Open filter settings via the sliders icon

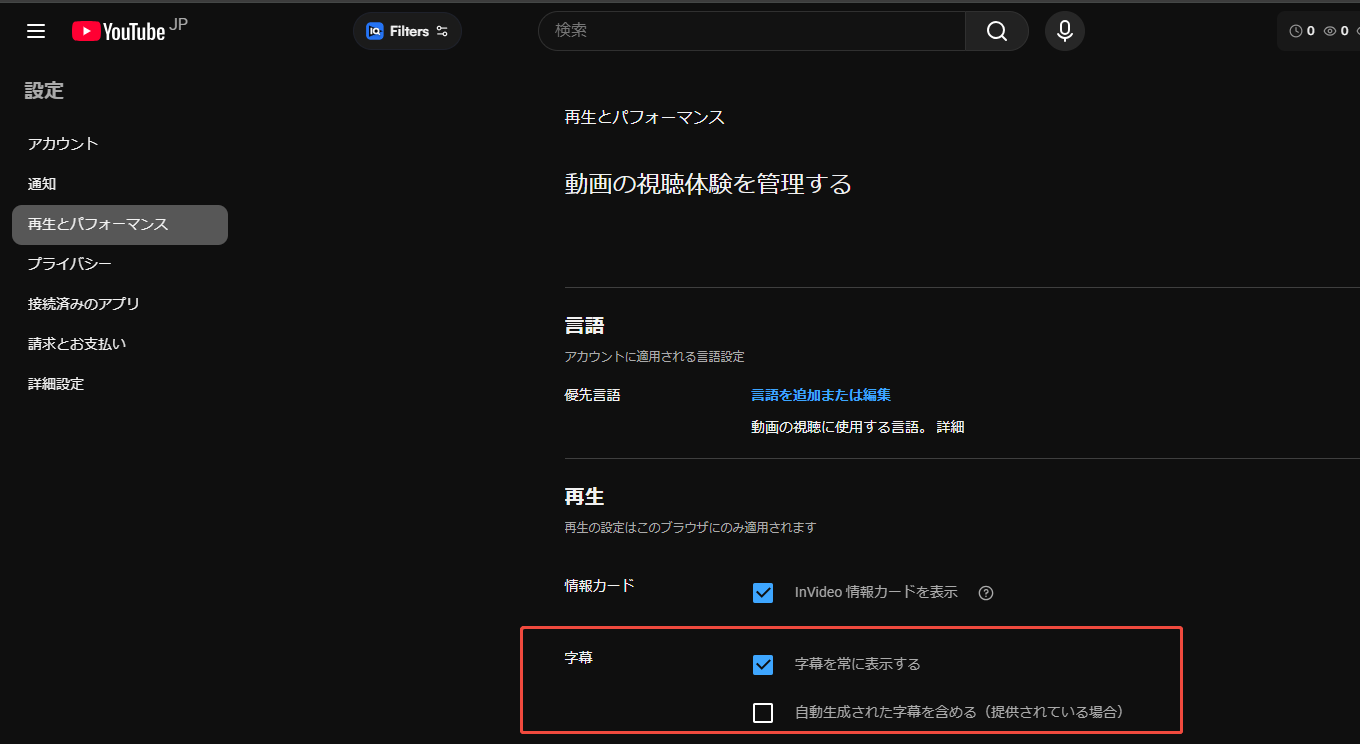click(440, 31)
